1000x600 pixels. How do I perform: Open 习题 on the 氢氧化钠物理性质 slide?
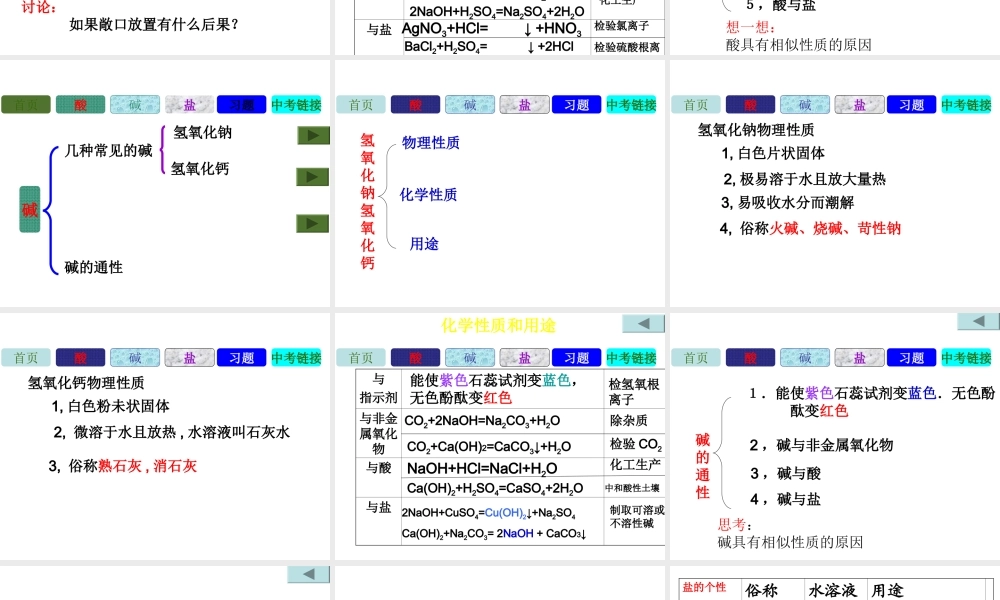(x=911, y=105)
